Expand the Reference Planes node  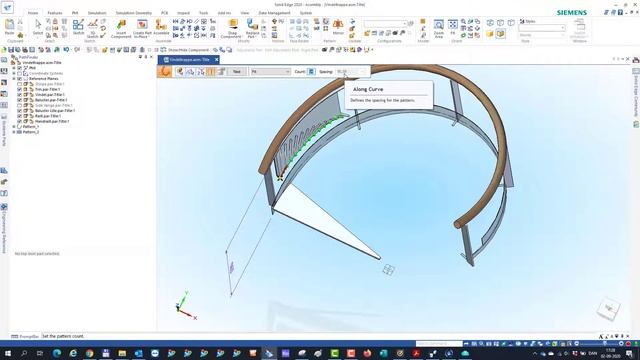coord(14,79)
